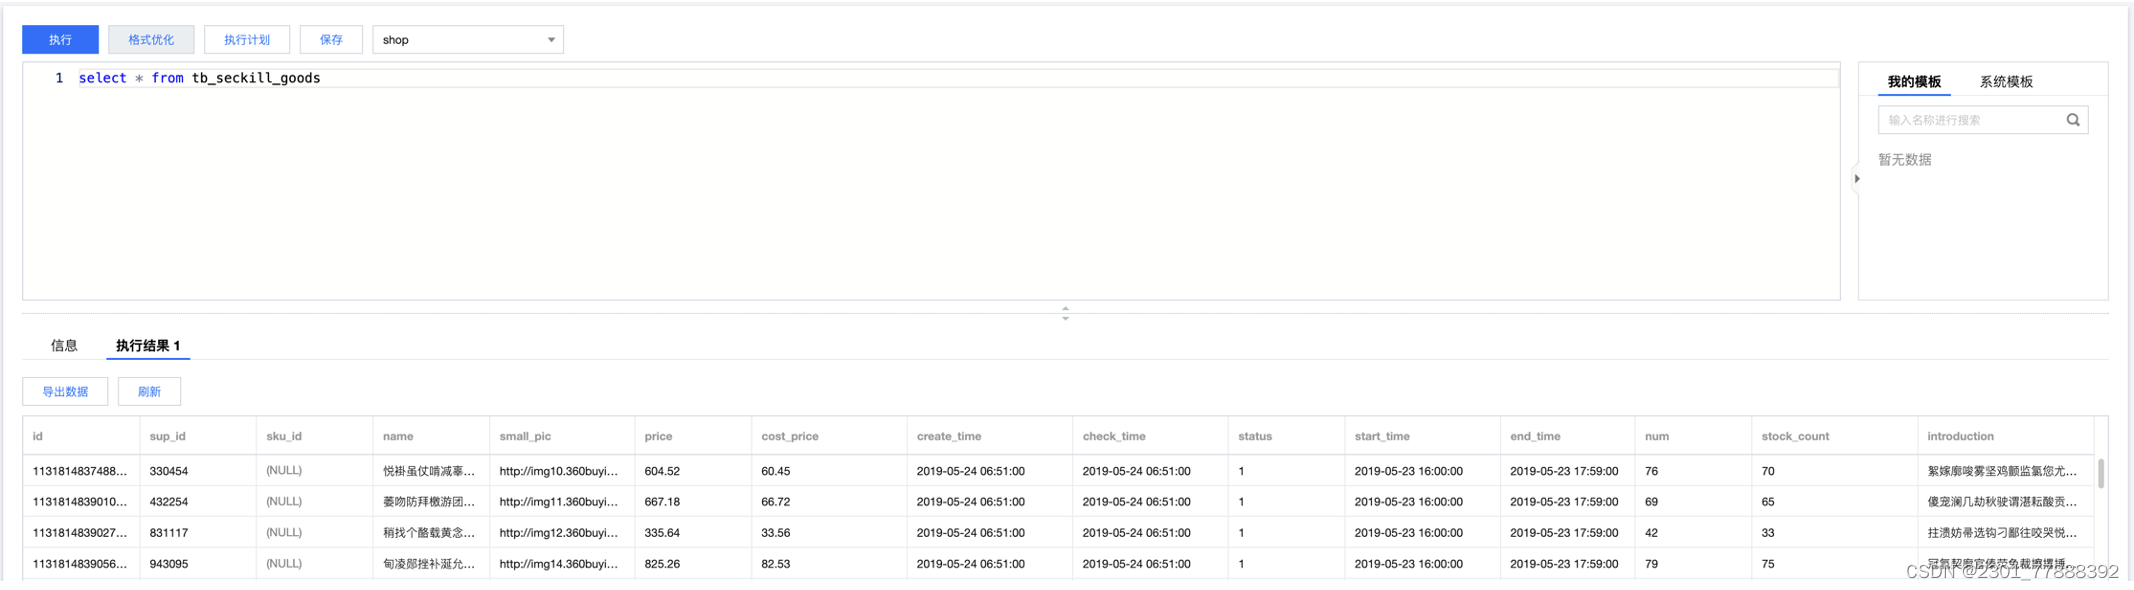Click the price column header
This screenshot has height=590, width=2134.
pyautogui.click(x=693, y=437)
